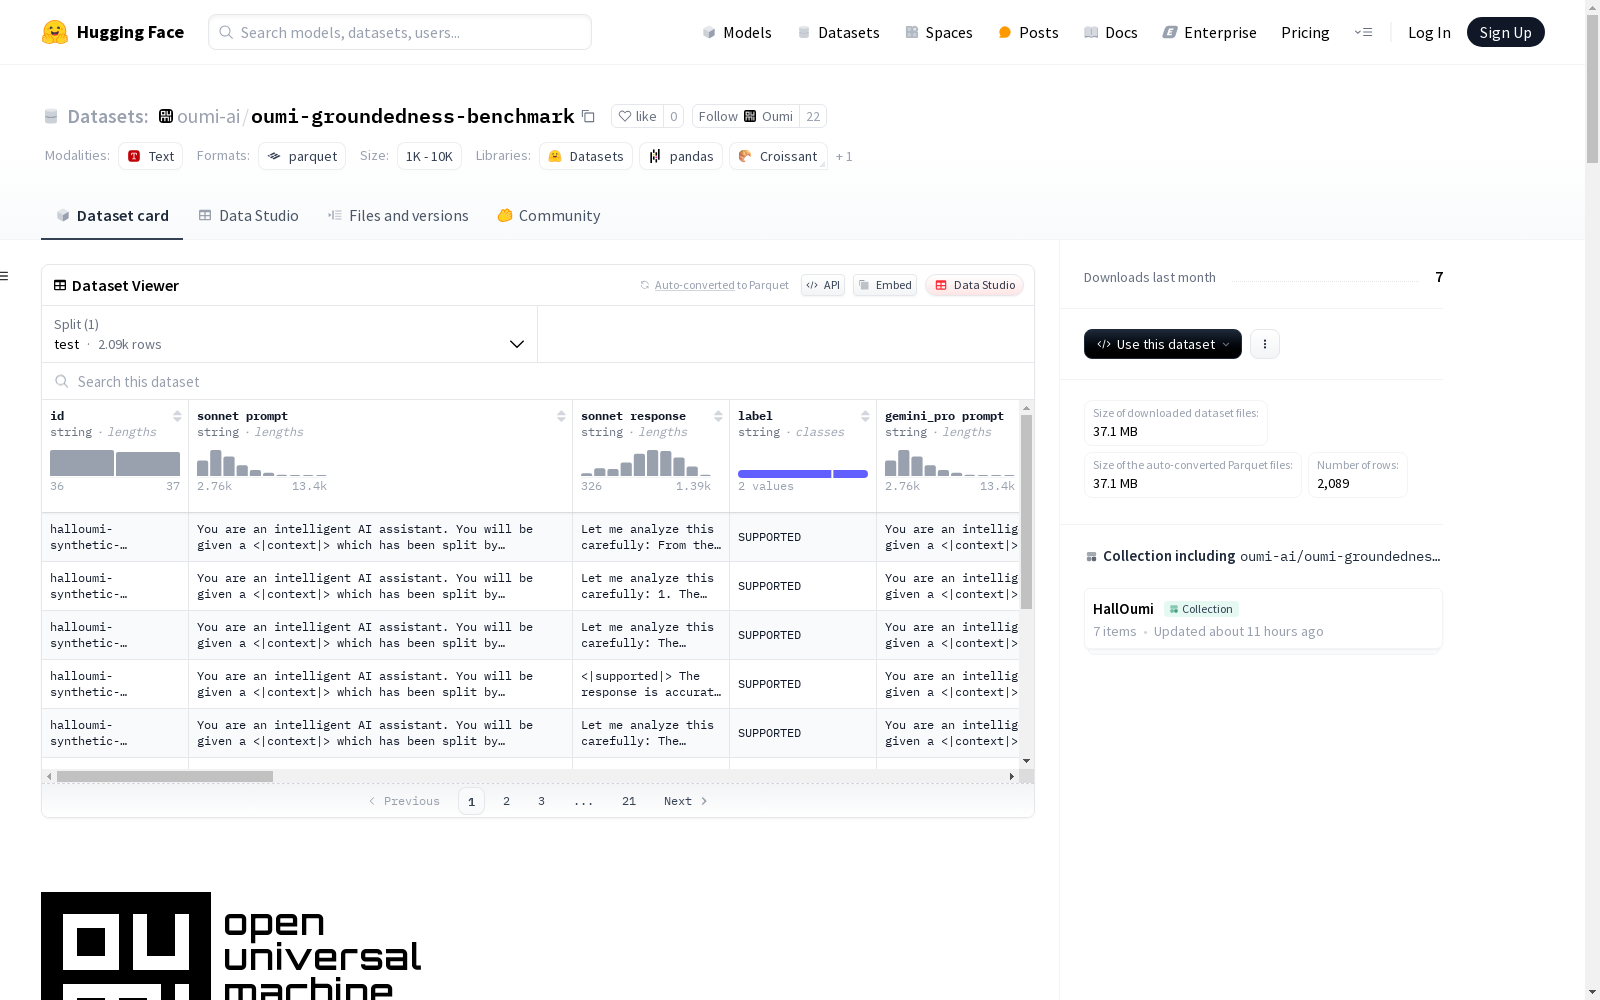Click the Log In link
Screen dimensions: 1600x1000
pos(1429,32)
